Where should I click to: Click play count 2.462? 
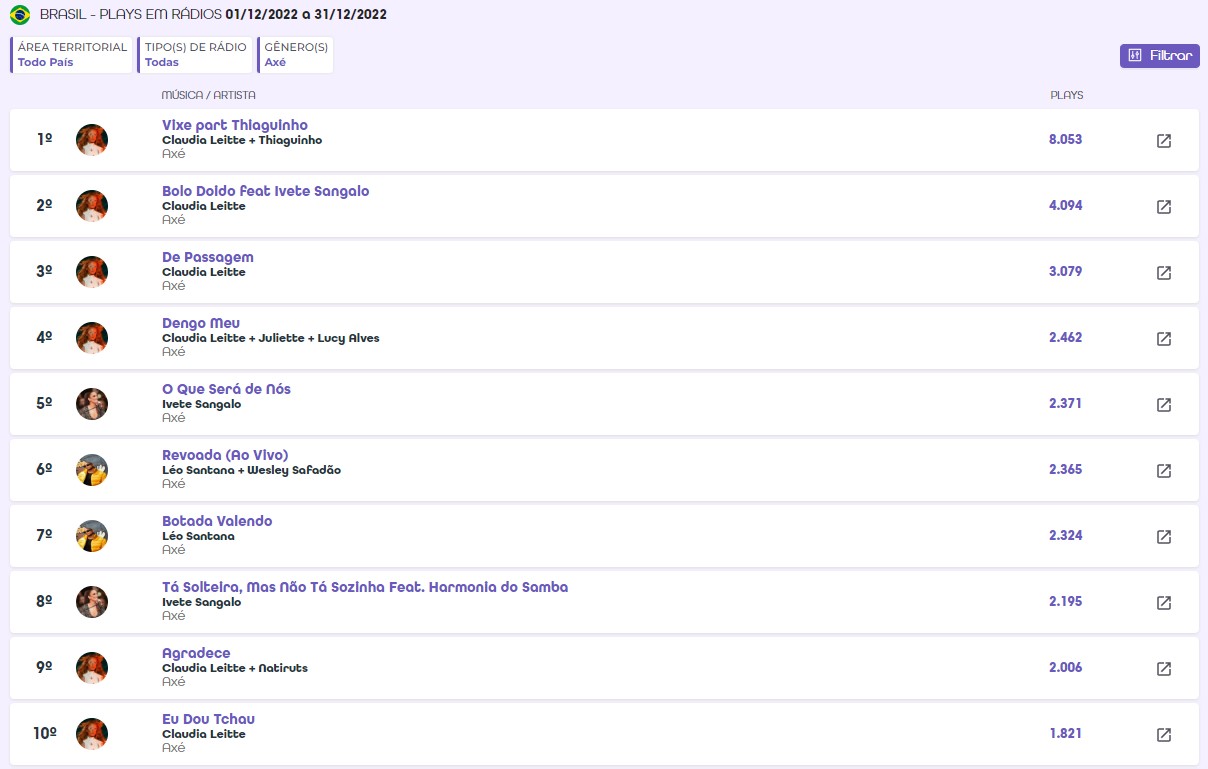coord(1065,338)
